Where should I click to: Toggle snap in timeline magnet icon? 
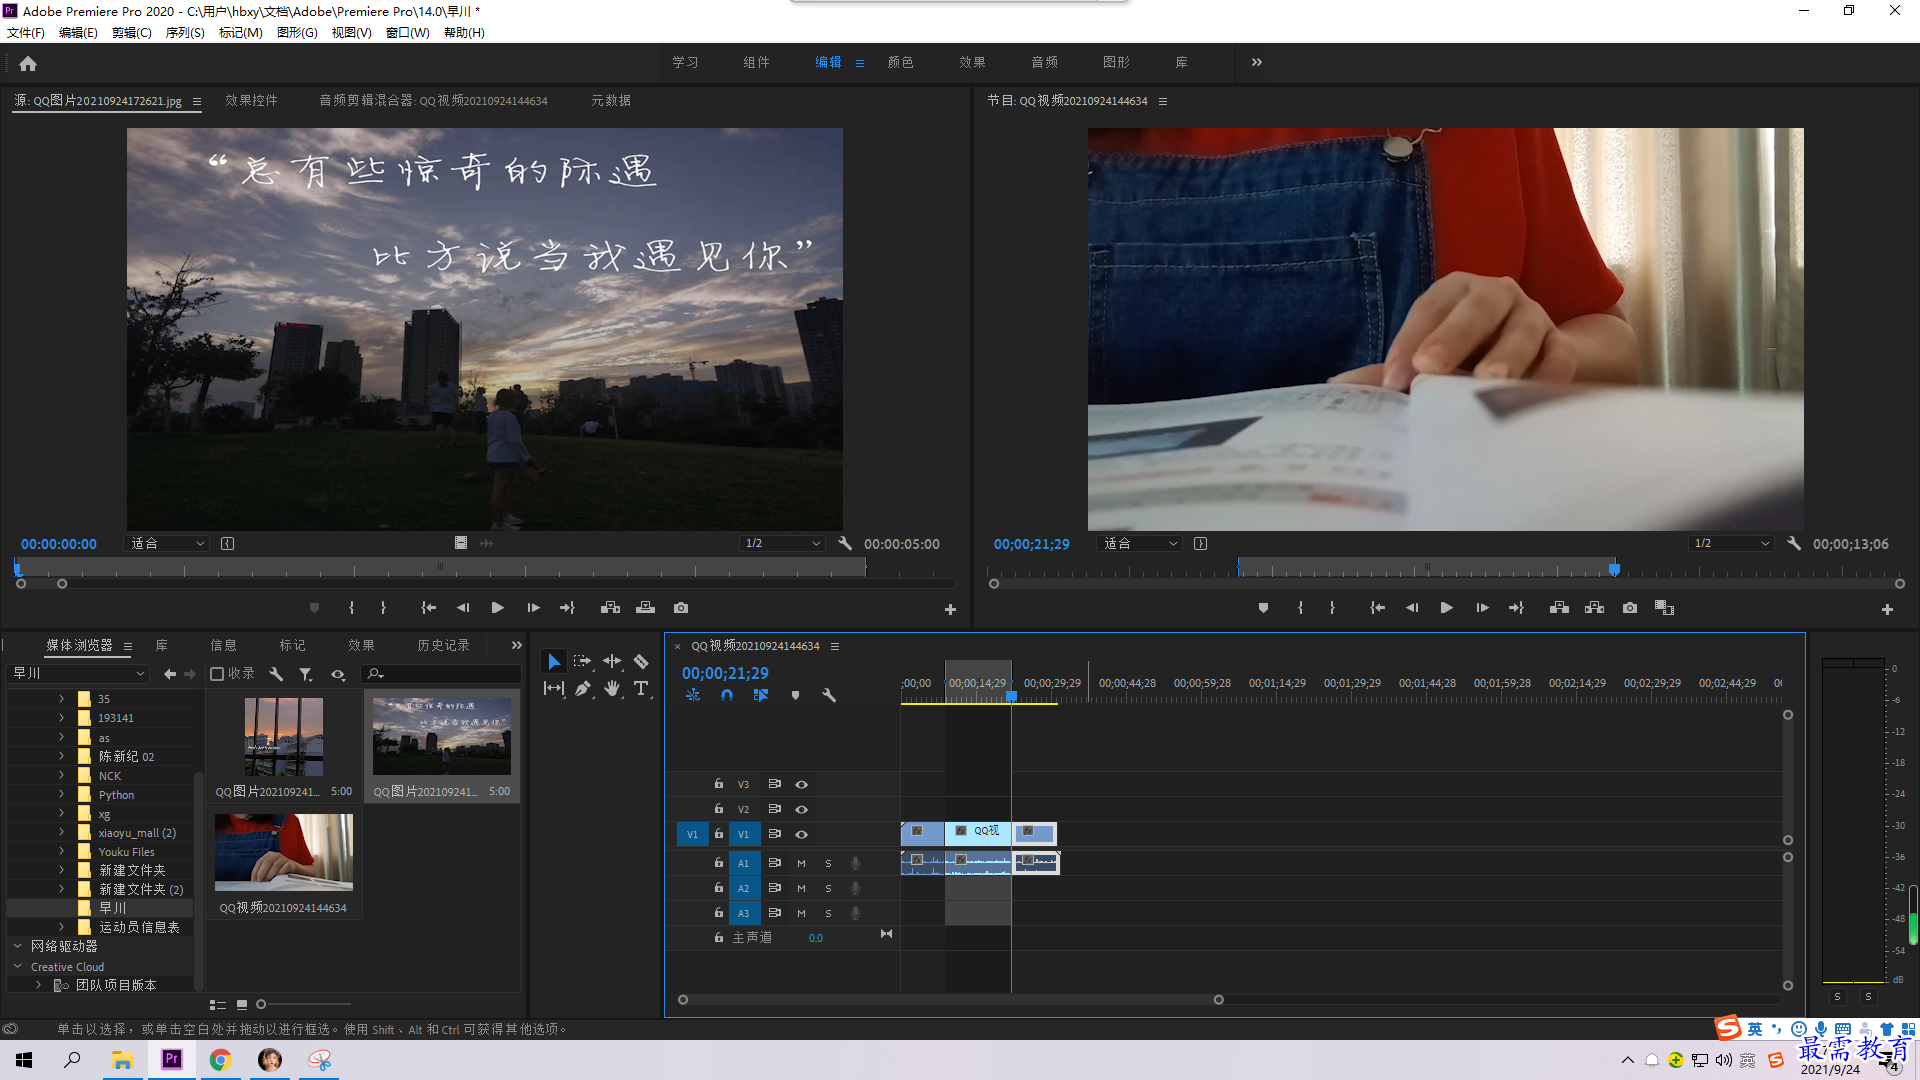point(727,695)
